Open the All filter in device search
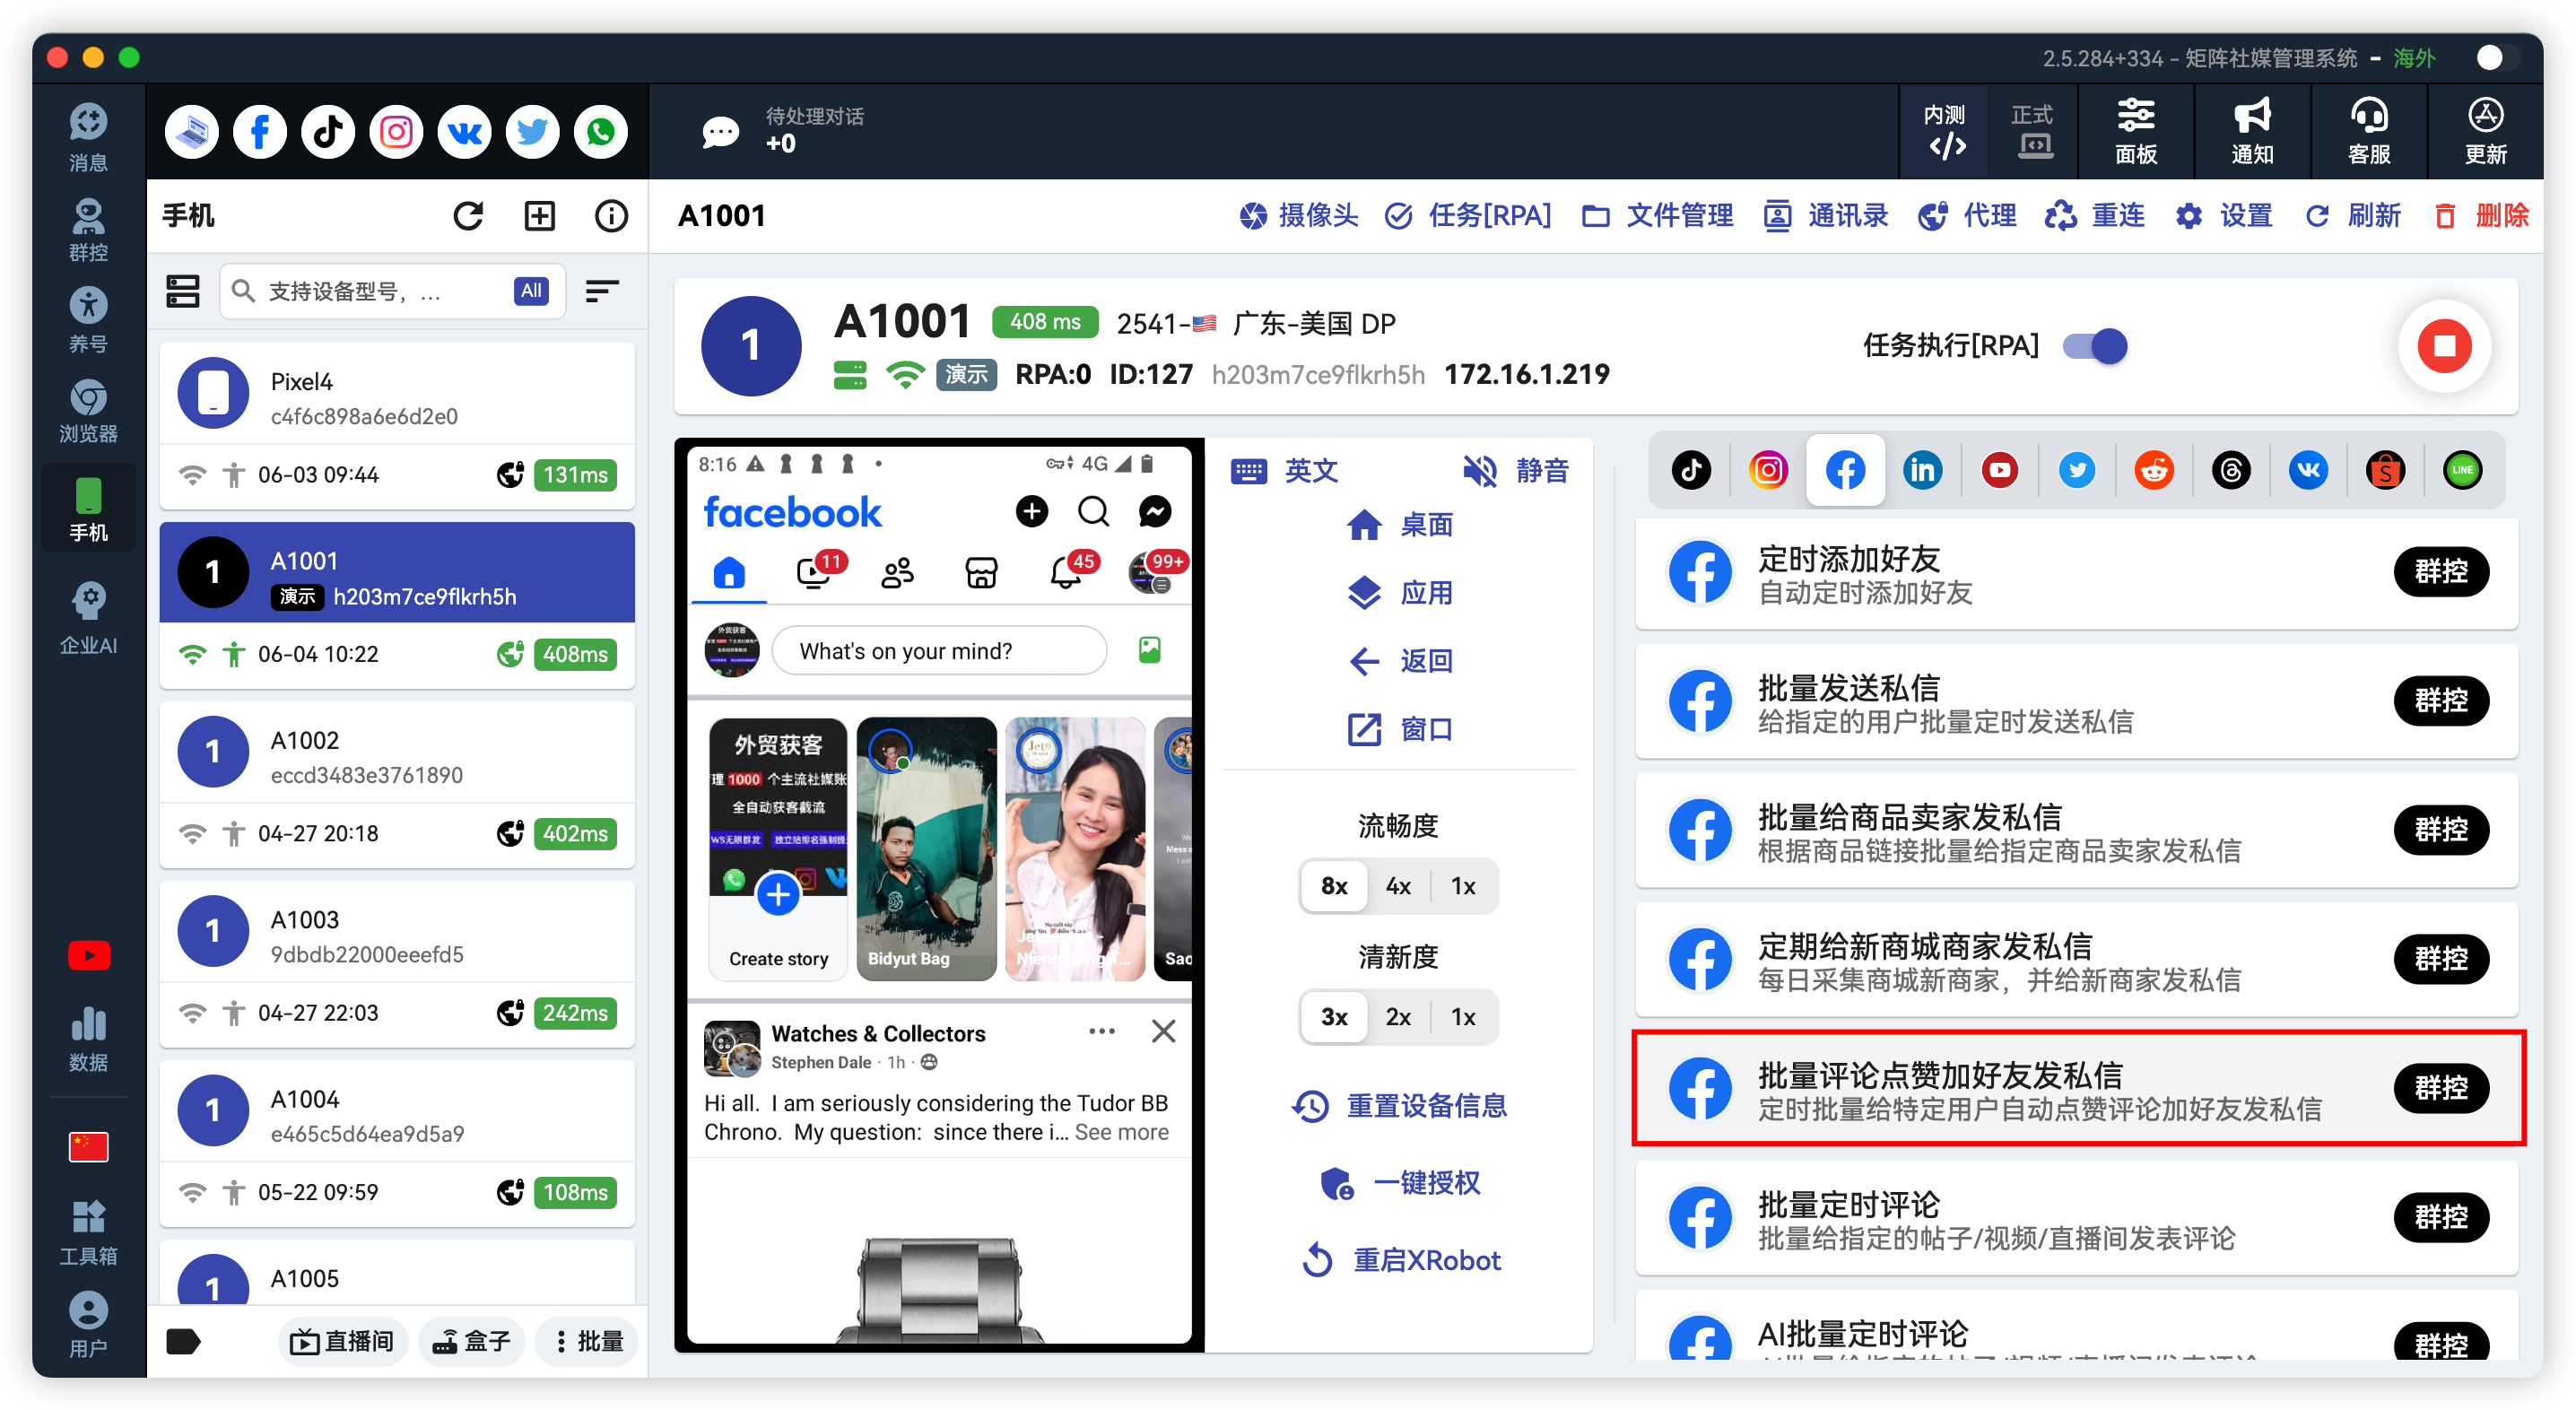This screenshot has height=1410, width=2576. tap(531, 291)
